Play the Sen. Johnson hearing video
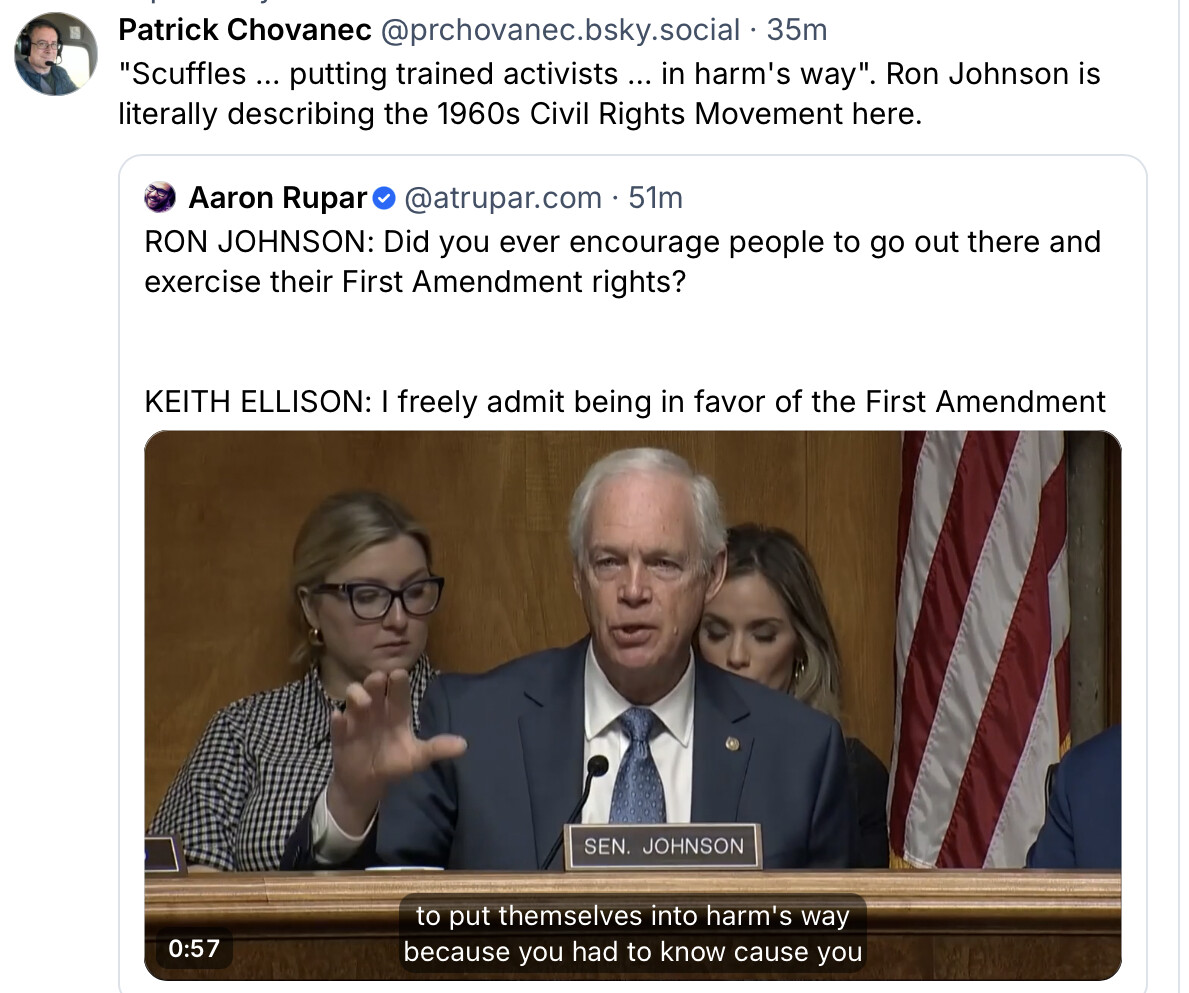1189x993 pixels. pyautogui.click(x=632, y=705)
